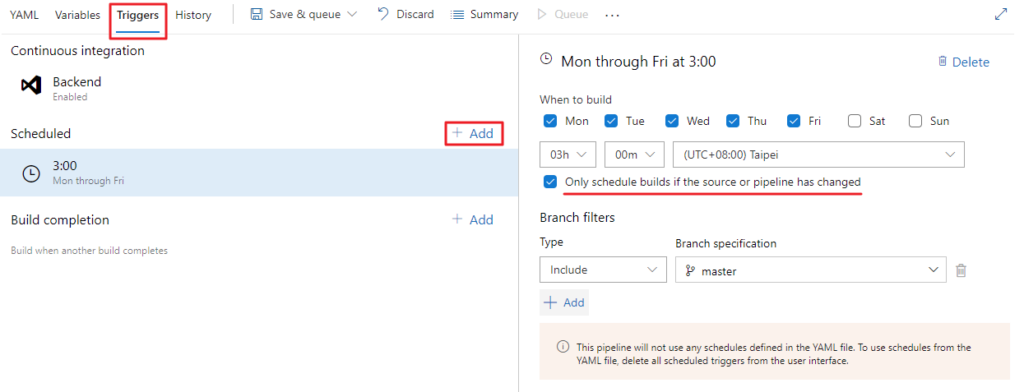Screen dimensions: 1024x392
Task: Open the master branch specification combo box
Action: 810,270
